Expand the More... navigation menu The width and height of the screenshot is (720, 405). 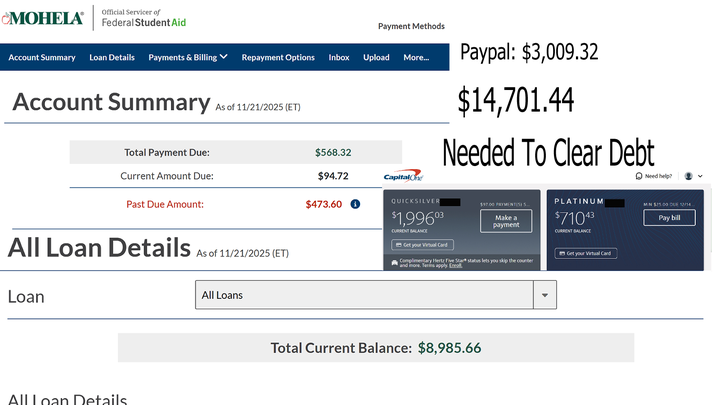click(416, 57)
